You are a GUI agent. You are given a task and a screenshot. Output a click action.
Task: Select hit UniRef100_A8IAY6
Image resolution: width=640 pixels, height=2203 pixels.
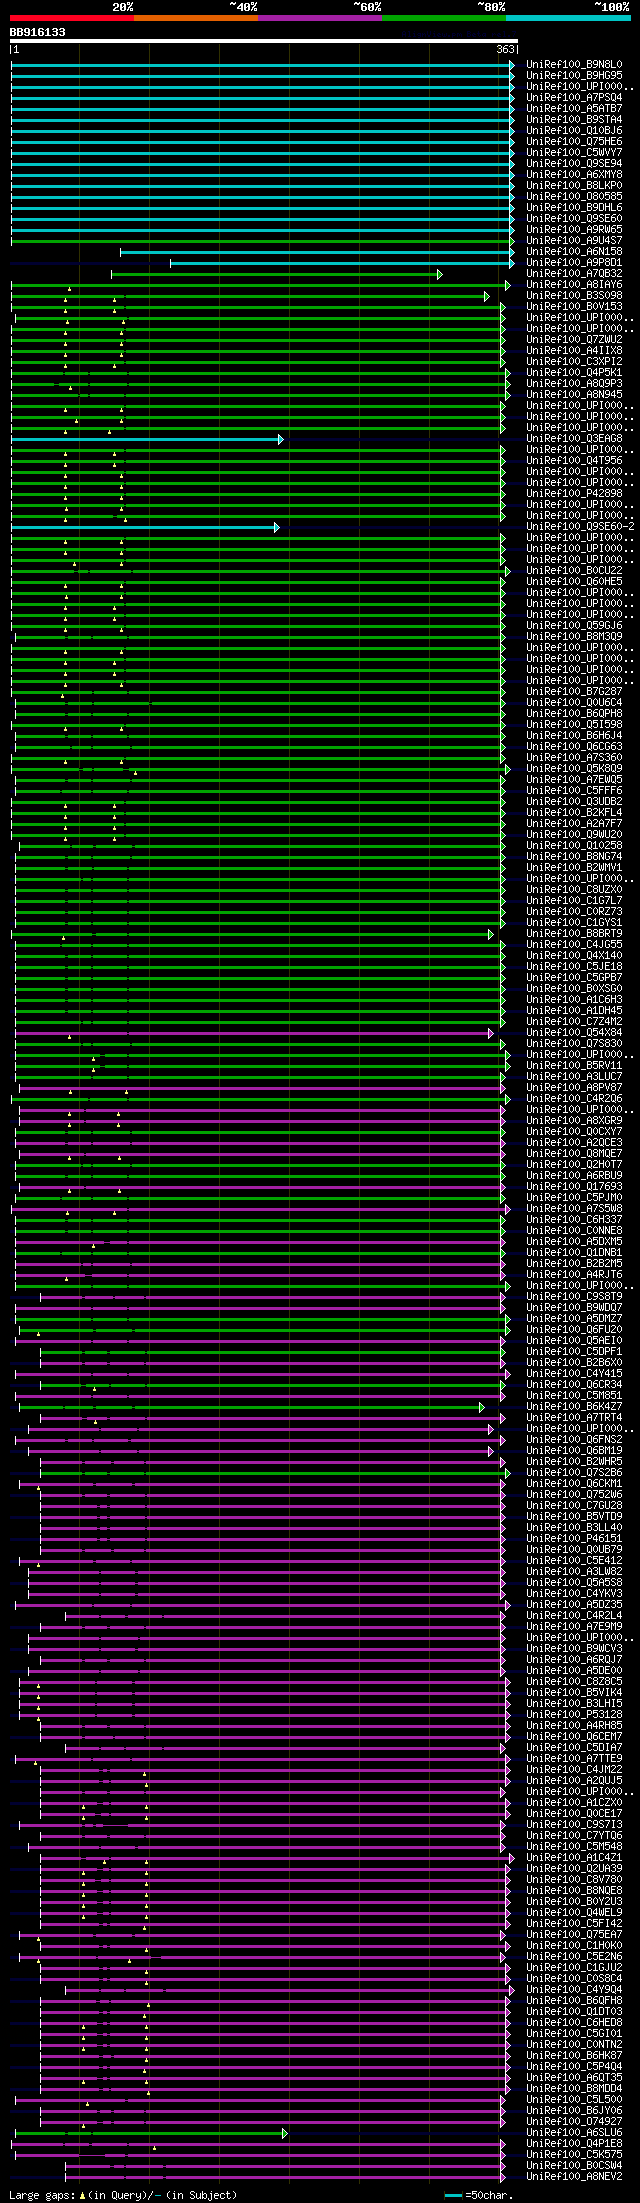574,285
